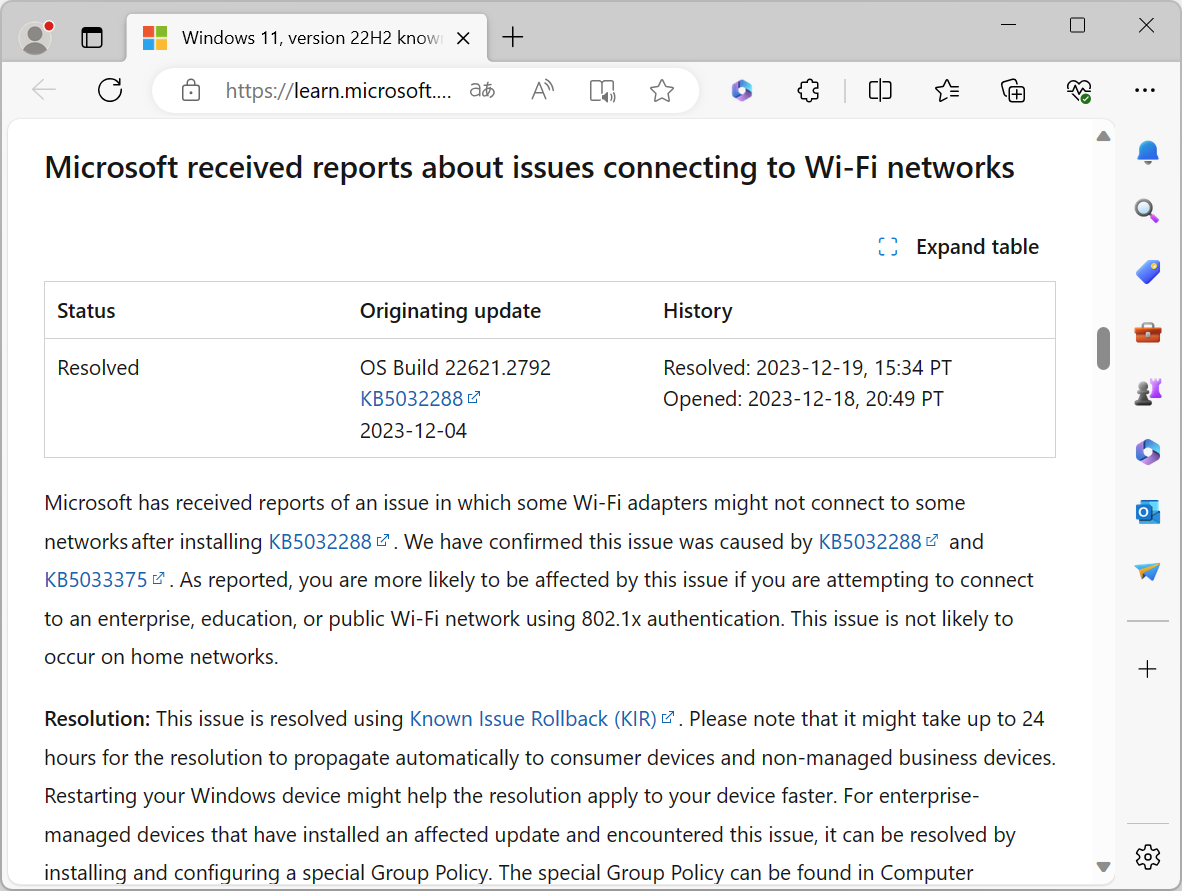Image resolution: width=1182 pixels, height=891 pixels.
Task: Toggle Split screen view
Action: point(880,91)
